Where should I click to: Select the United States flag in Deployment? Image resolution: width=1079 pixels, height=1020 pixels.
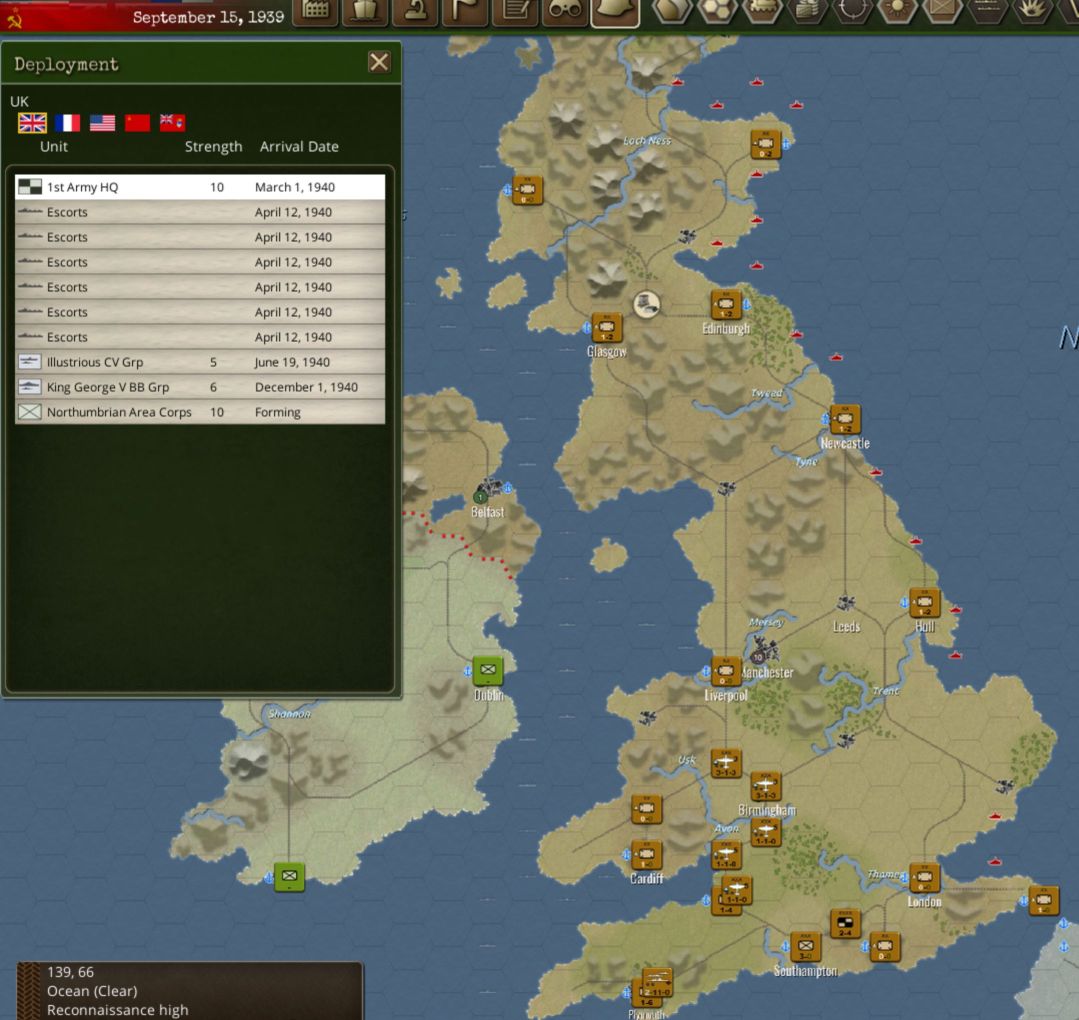(103, 123)
